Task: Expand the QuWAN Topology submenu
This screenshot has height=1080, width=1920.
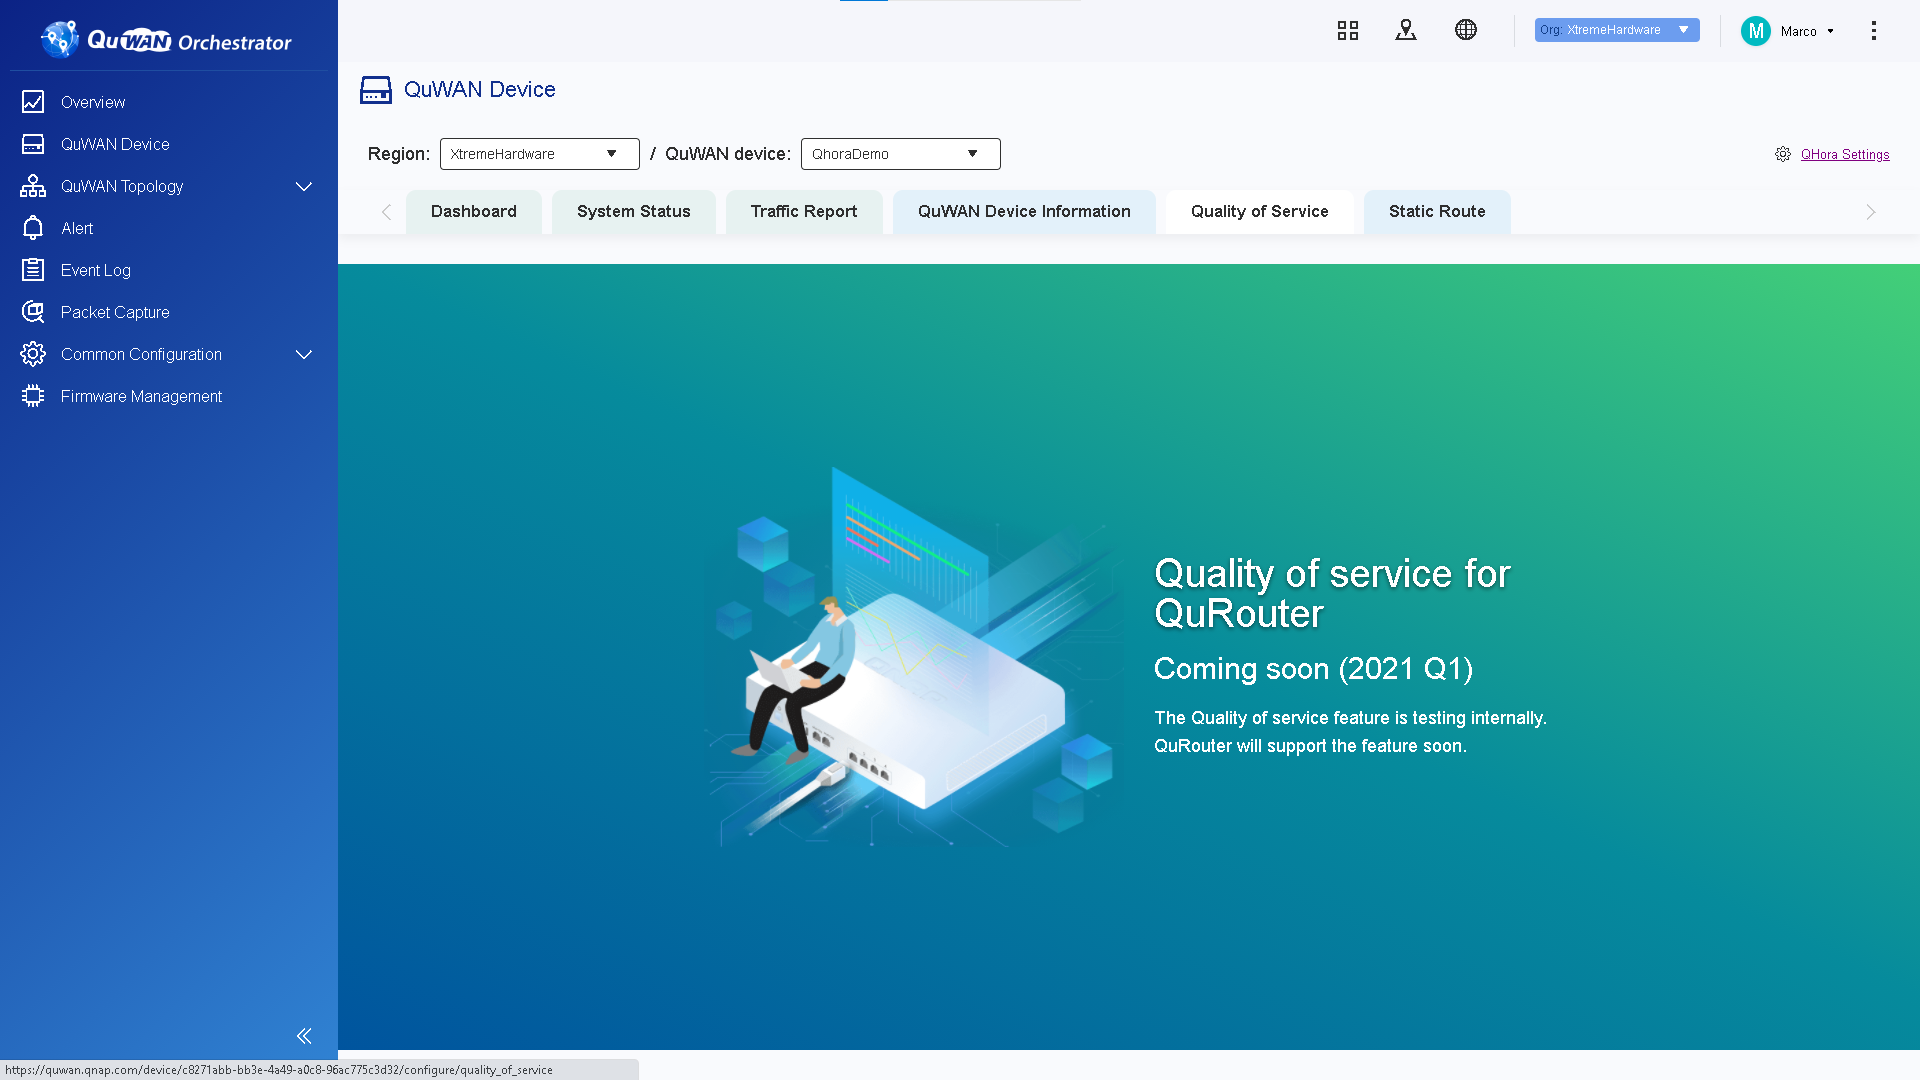Action: pyautogui.click(x=304, y=186)
